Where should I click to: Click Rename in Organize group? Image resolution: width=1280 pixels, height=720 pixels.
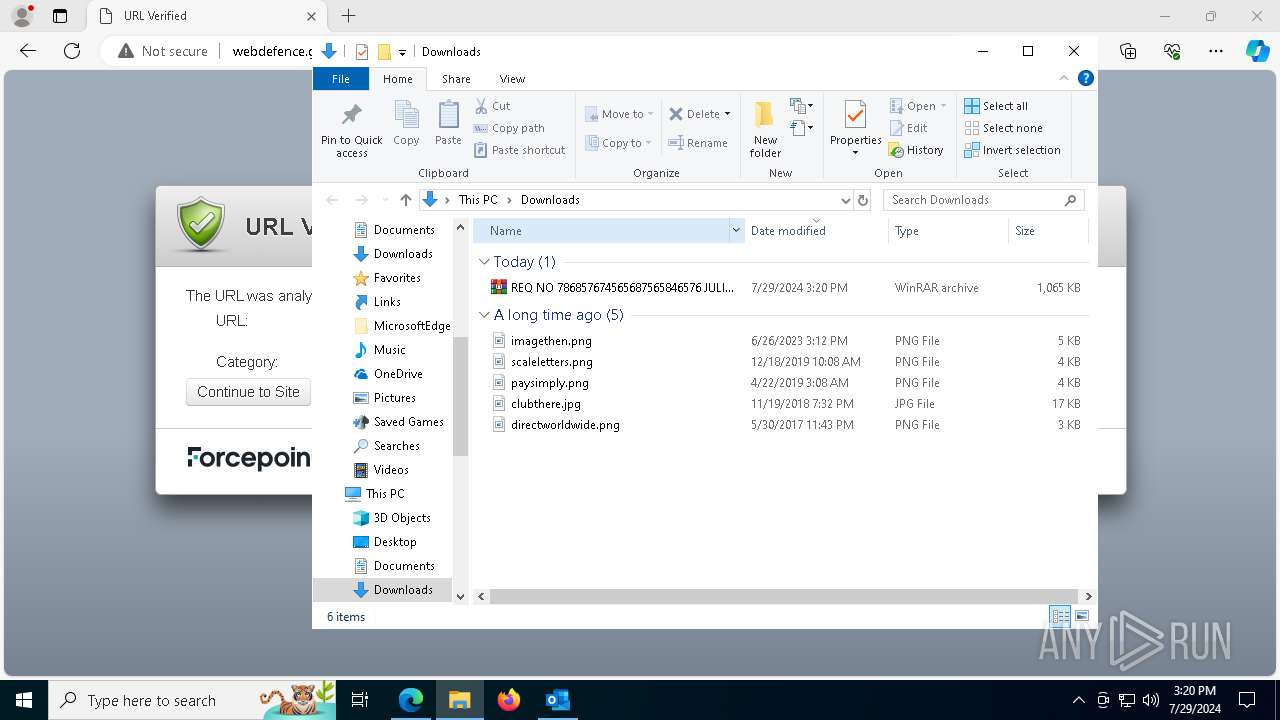click(698, 143)
